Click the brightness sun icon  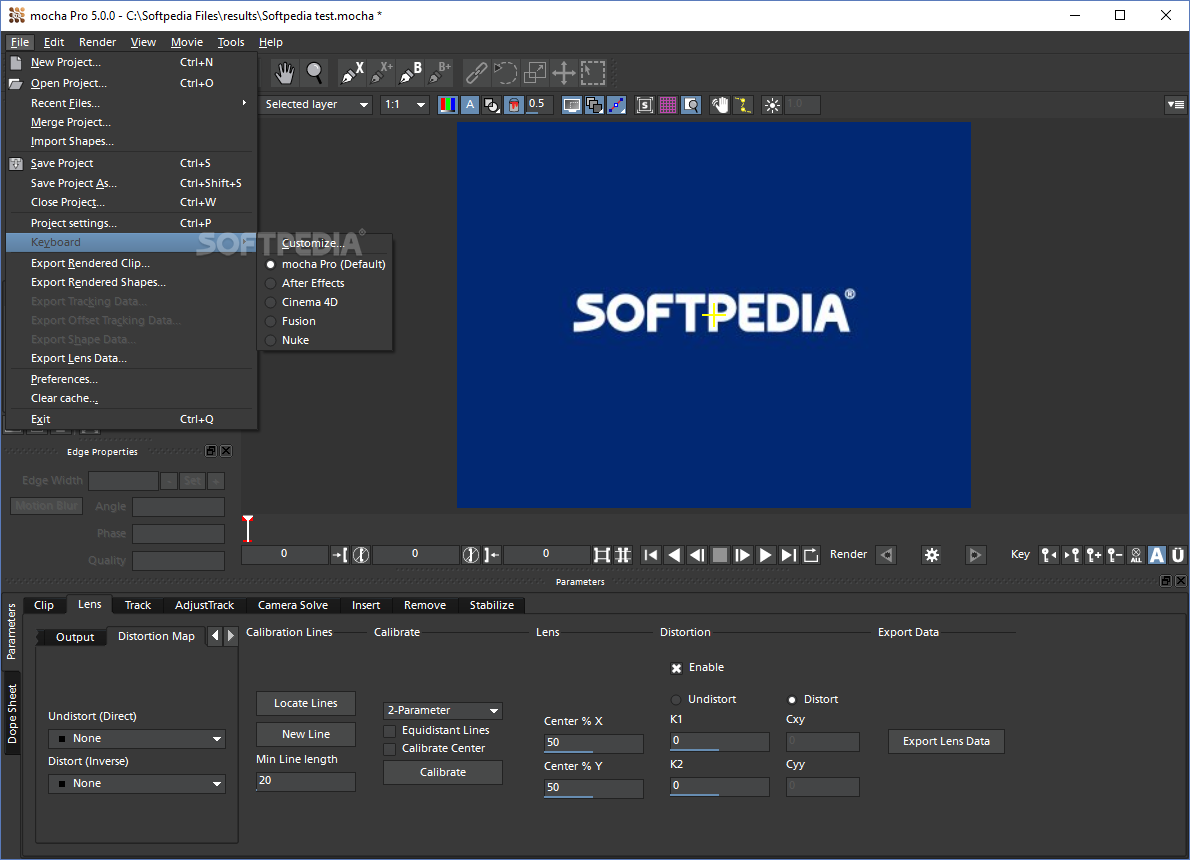pos(772,105)
